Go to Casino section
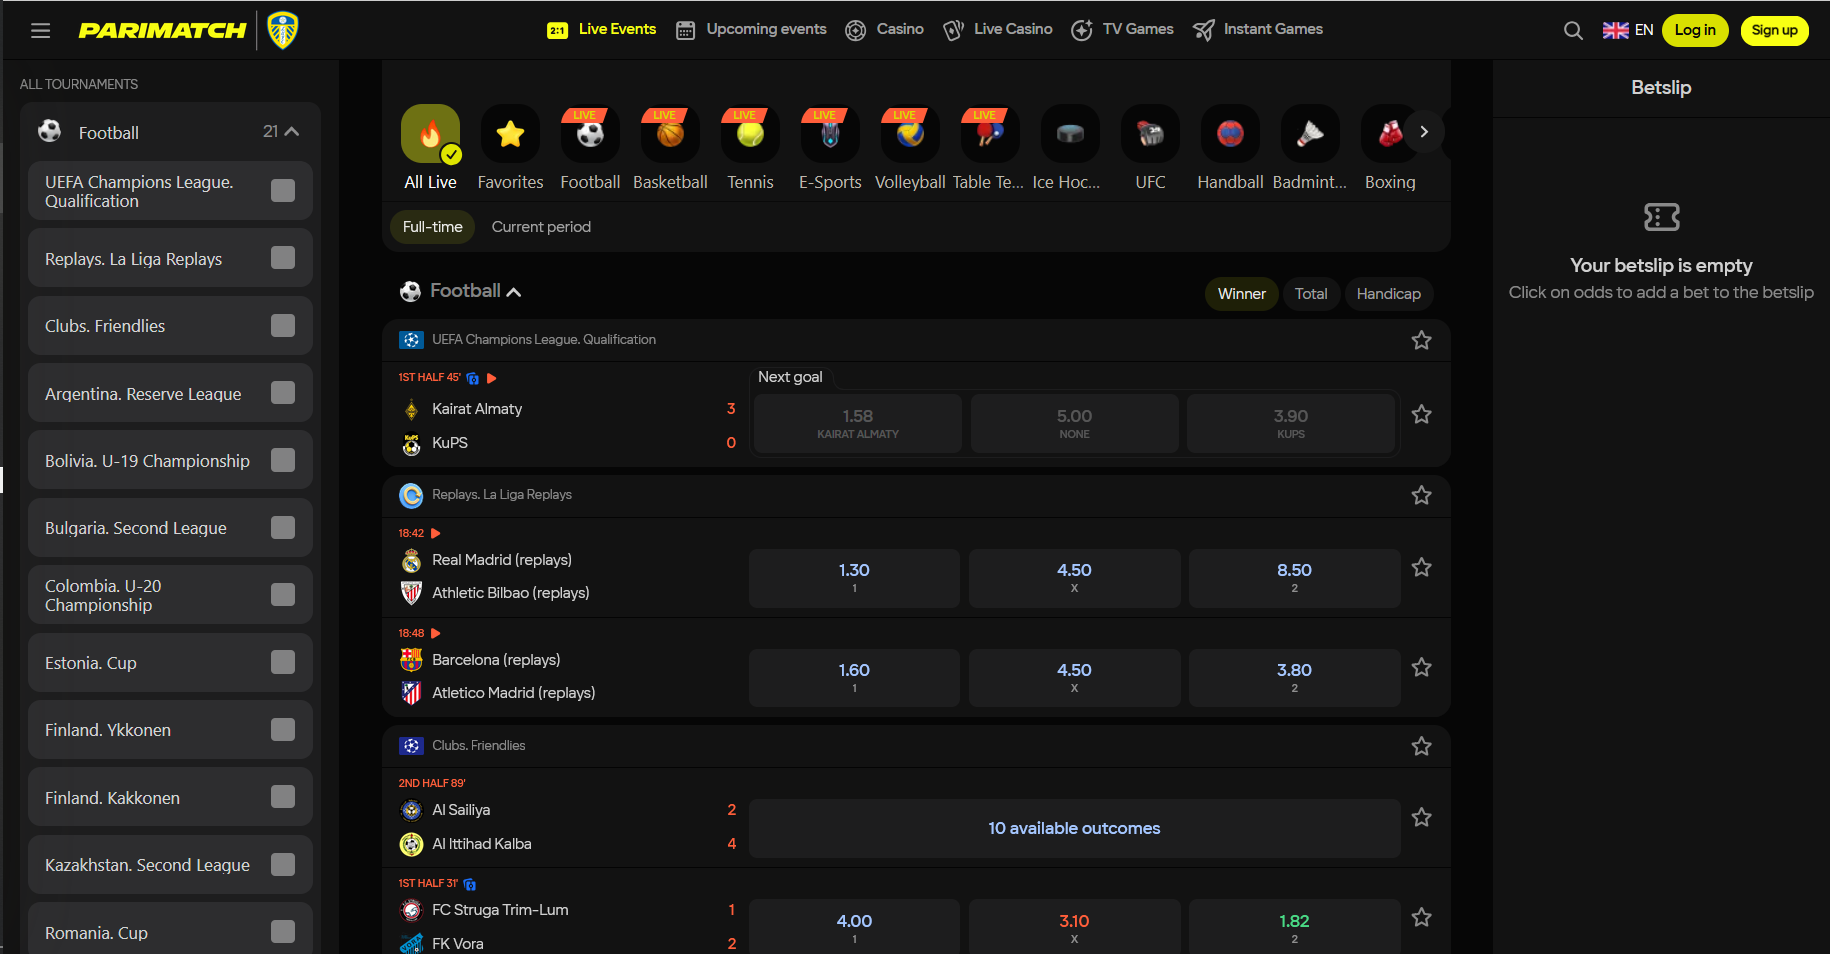The height and width of the screenshot is (954, 1830). [884, 29]
